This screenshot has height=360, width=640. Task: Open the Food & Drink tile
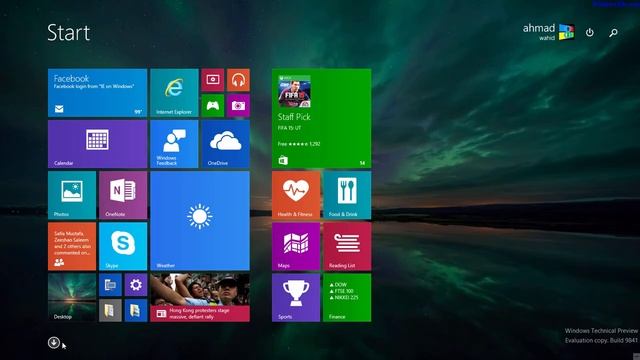click(347, 195)
